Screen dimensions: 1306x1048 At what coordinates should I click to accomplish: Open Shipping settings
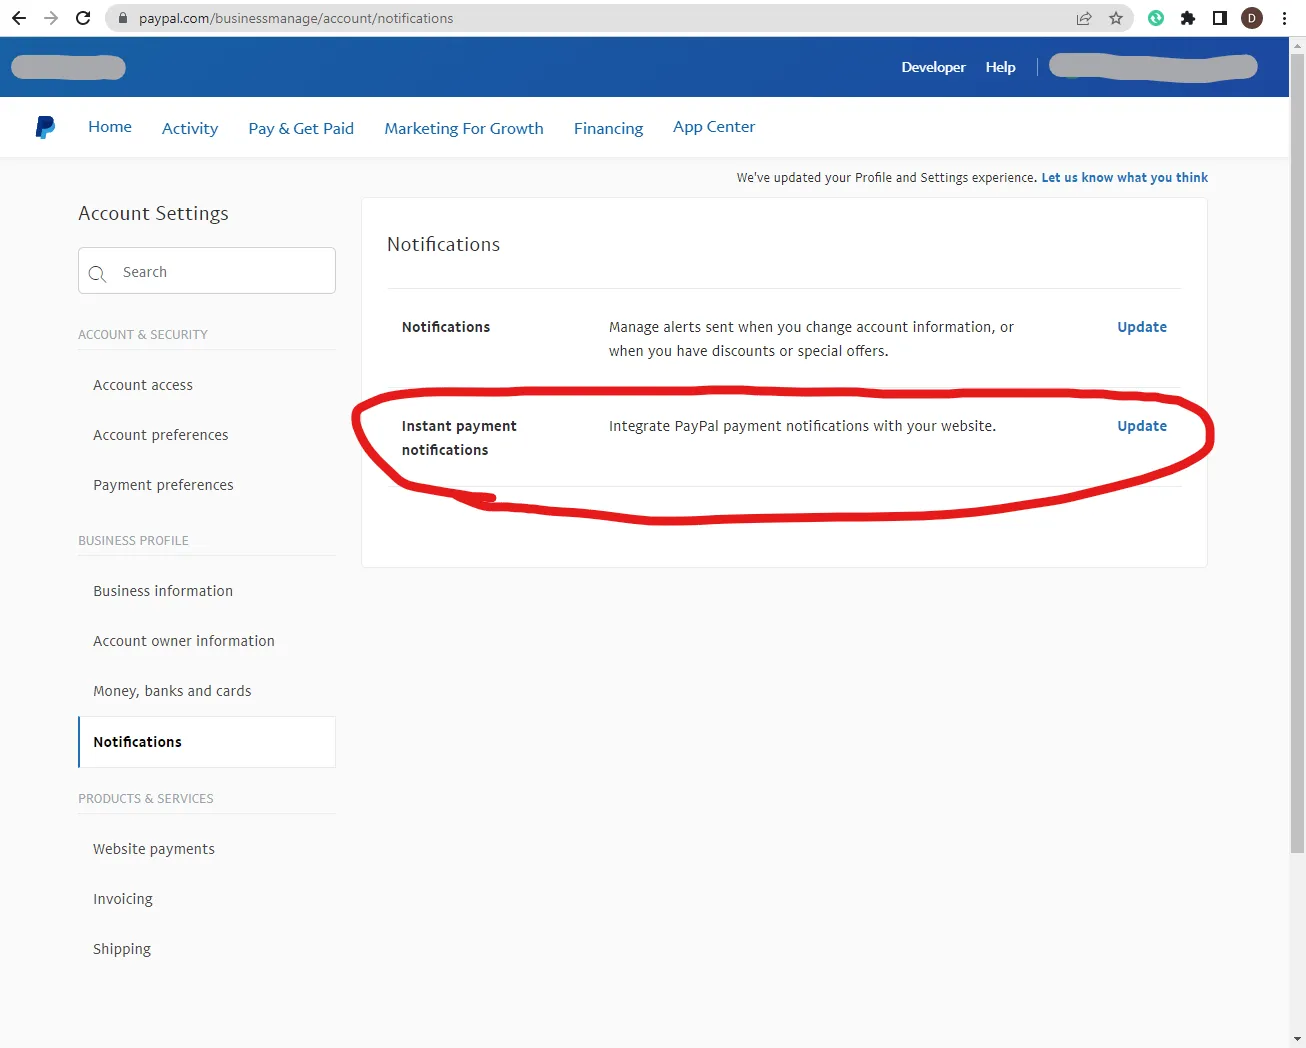(122, 949)
